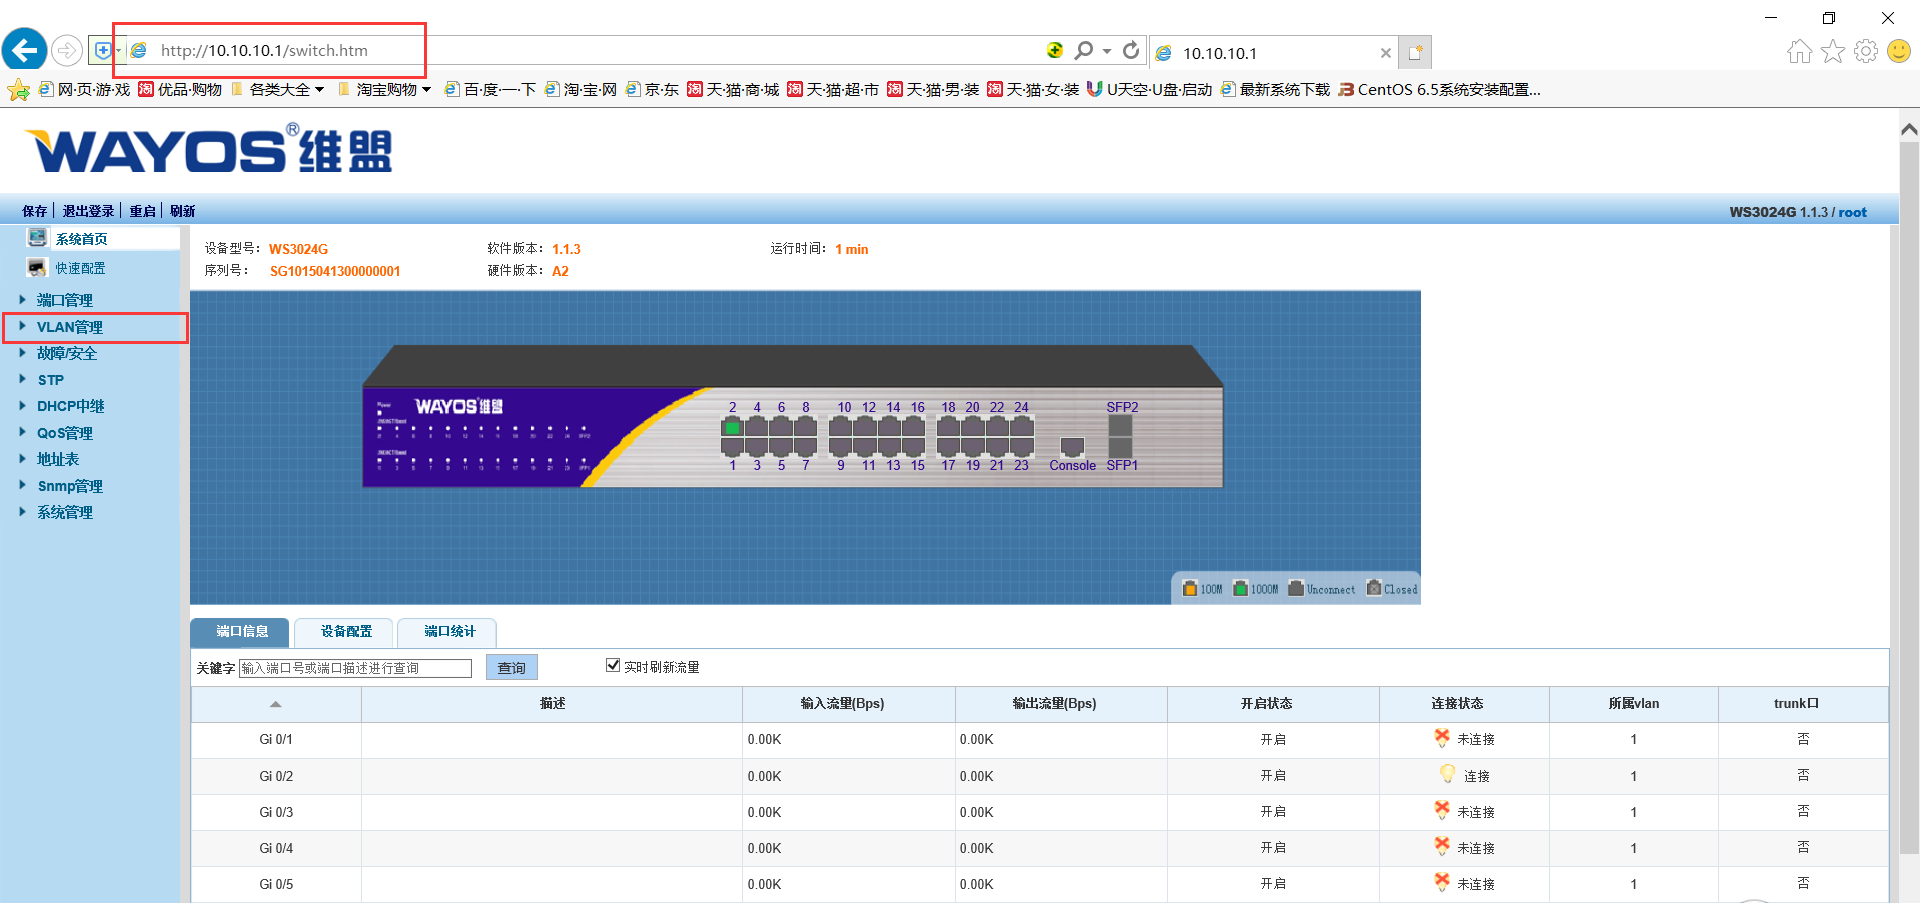The width and height of the screenshot is (1920, 903).
Task: Click the 所属vlan column header
Action: [x=1633, y=704]
